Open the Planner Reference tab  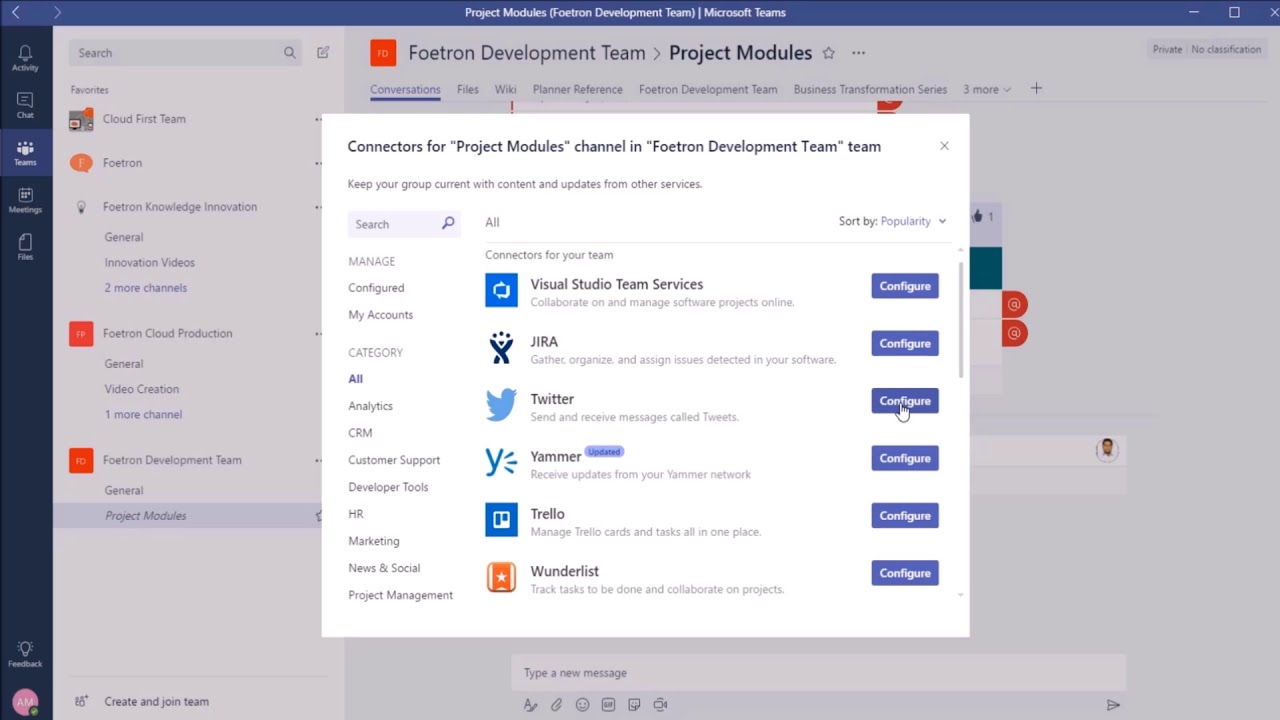point(578,89)
